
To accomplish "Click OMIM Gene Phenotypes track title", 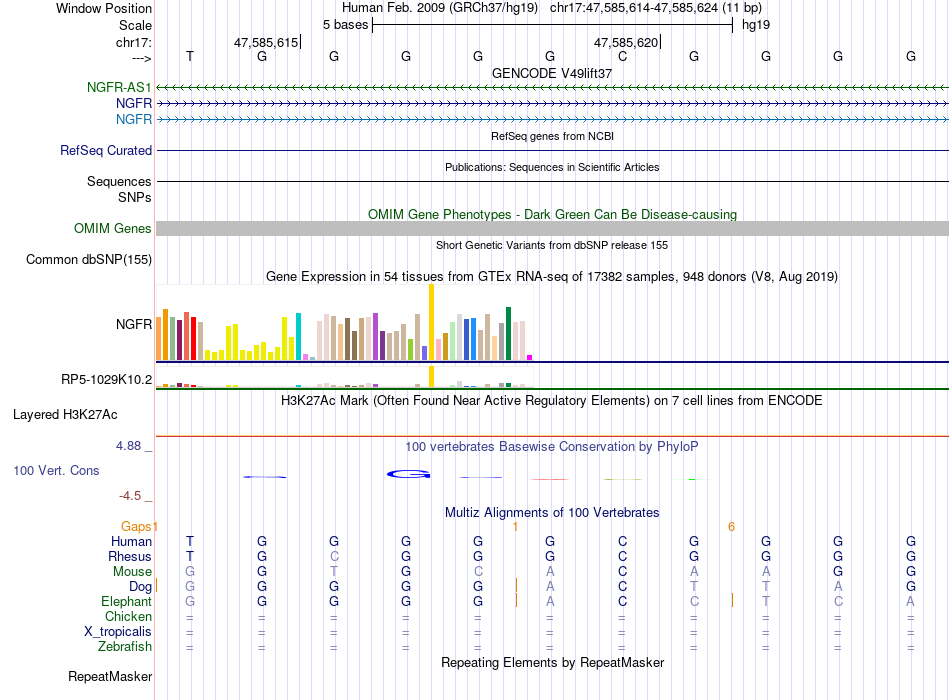I will [553, 215].
